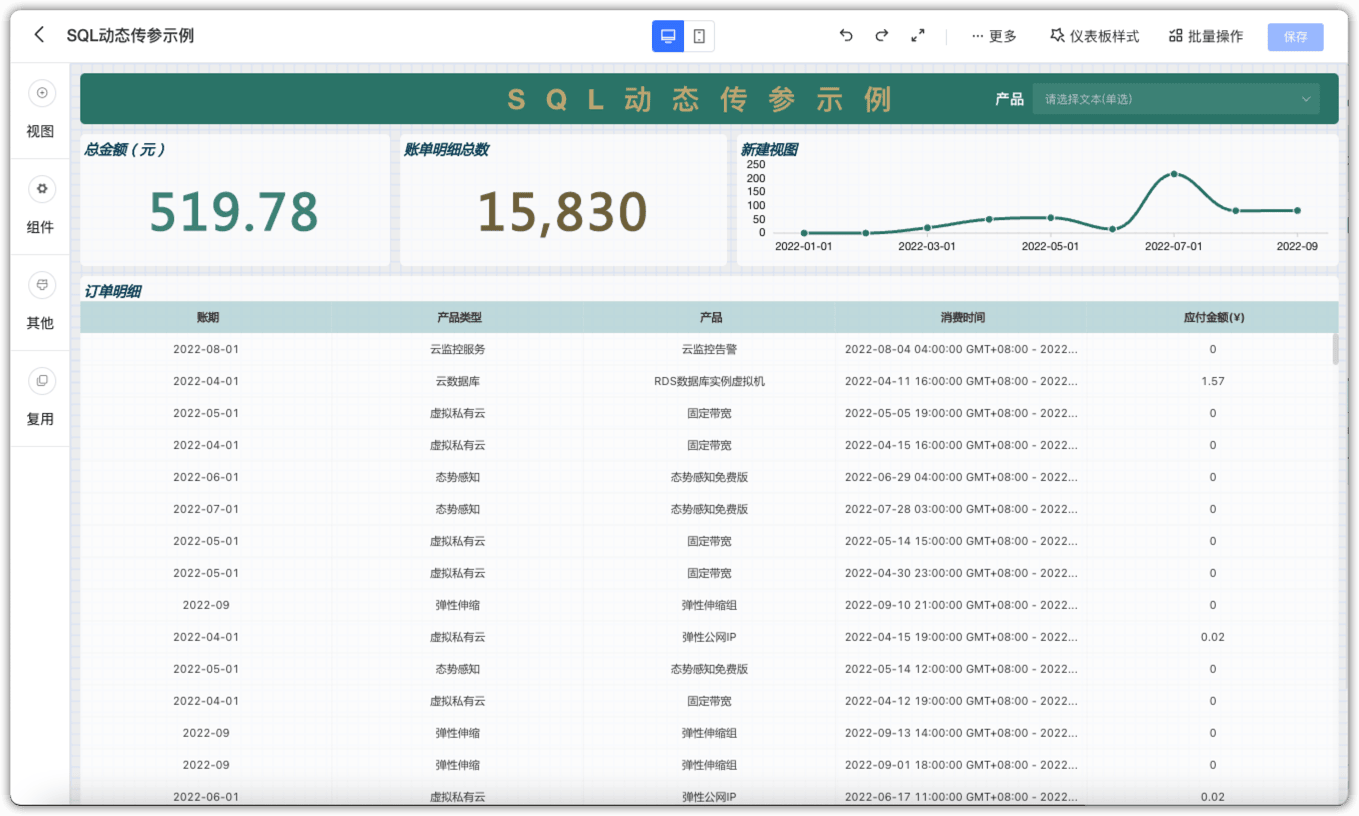Open 批量操作 menu
This screenshot has width=1359, height=816.
tap(1206, 36)
